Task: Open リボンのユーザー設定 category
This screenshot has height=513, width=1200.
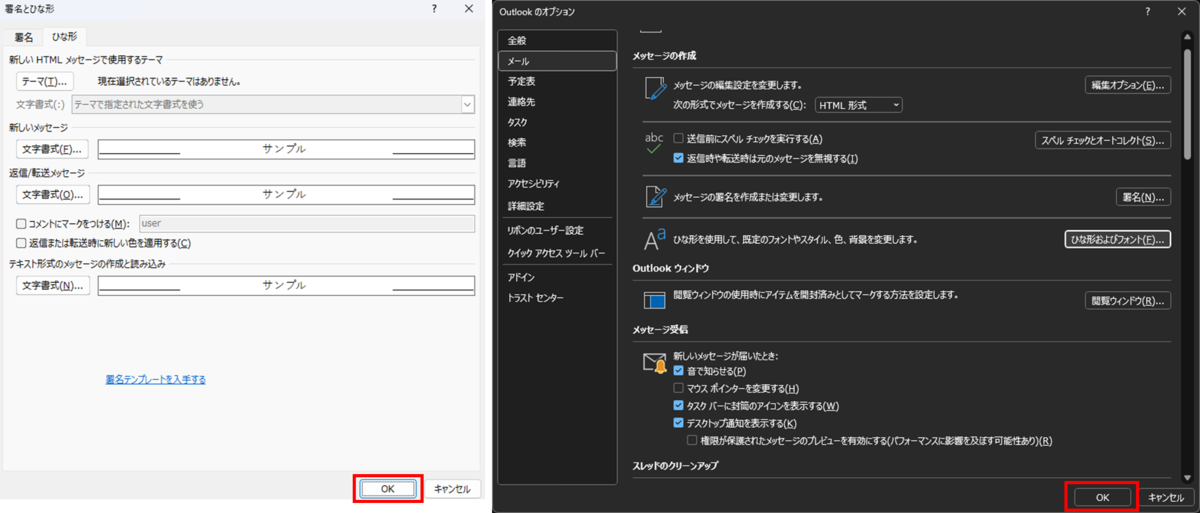Action: [557, 230]
